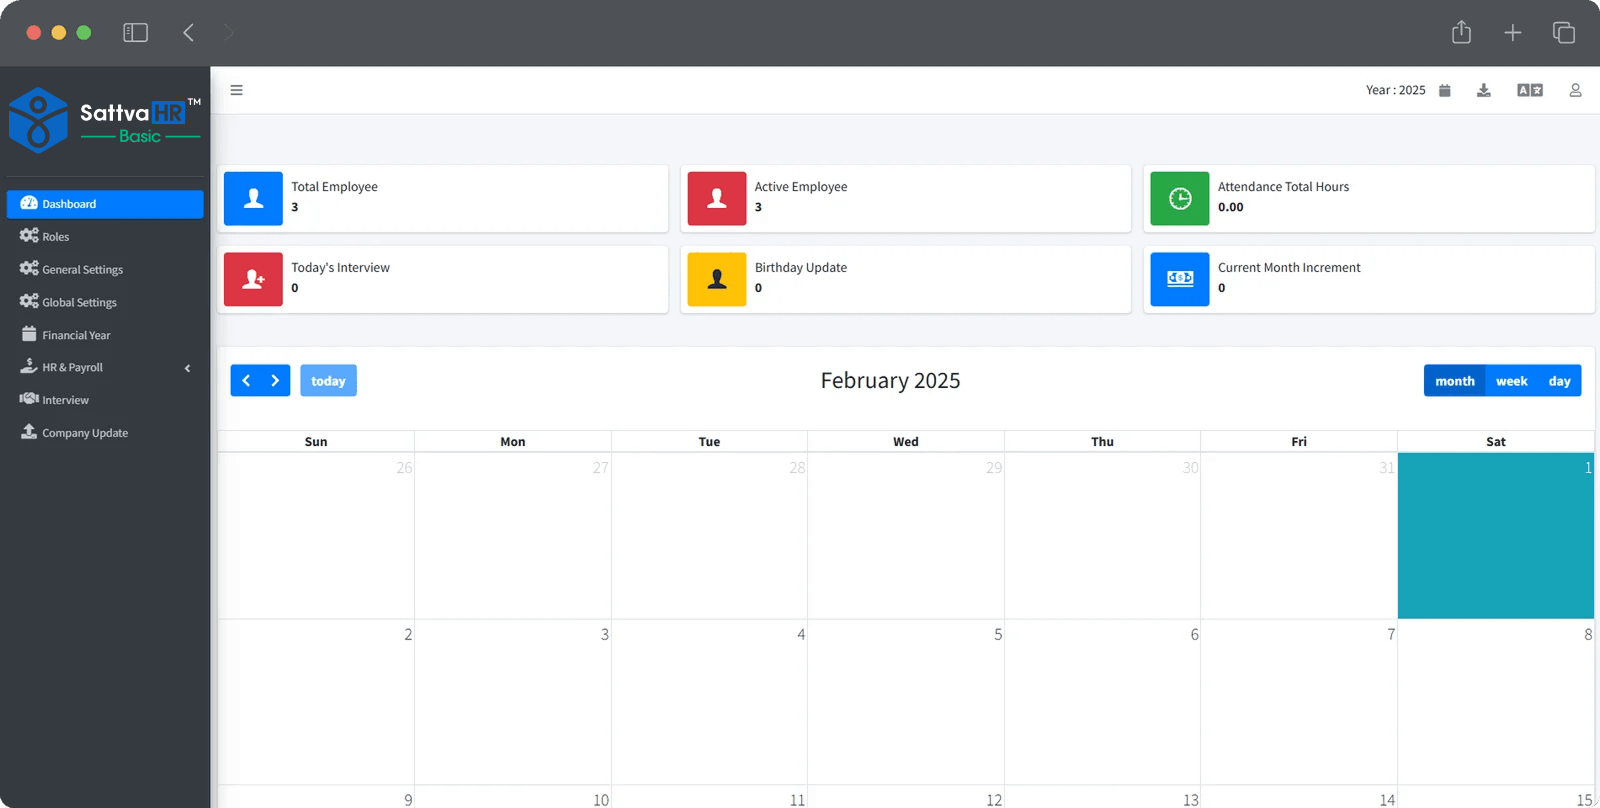Click the today button
The height and width of the screenshot is (808, 1600).
(x=328, y=381)
